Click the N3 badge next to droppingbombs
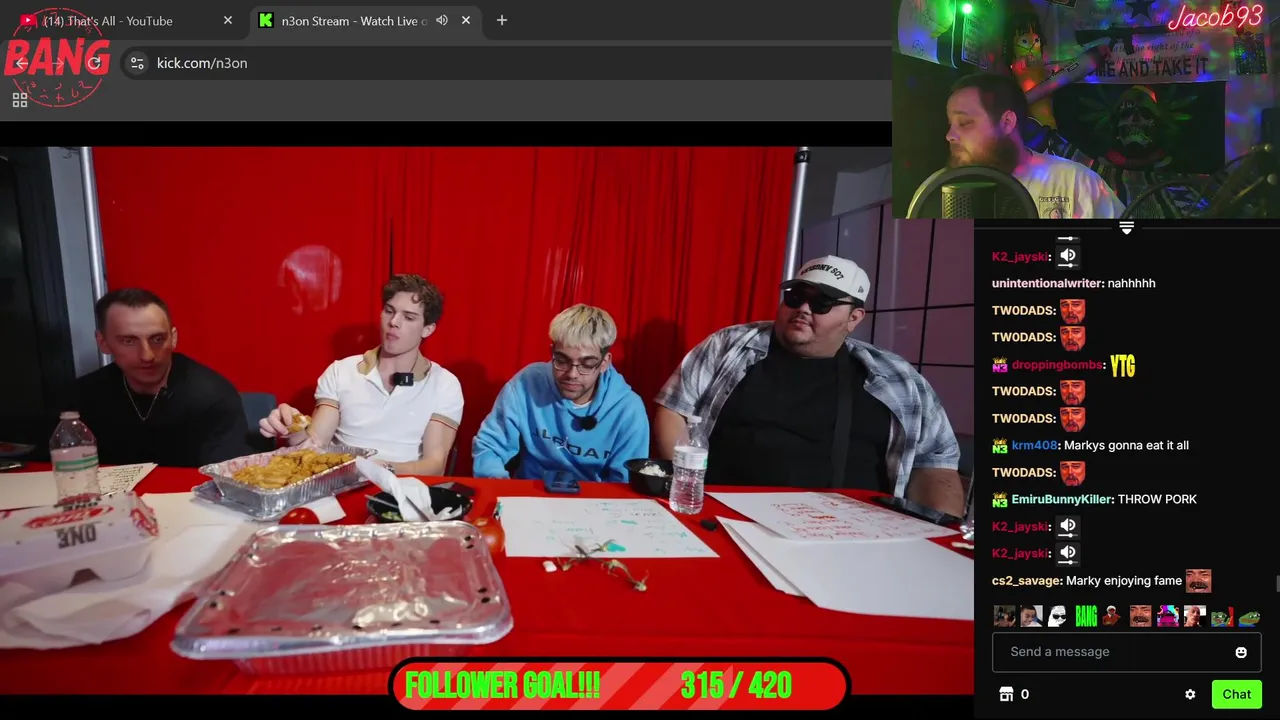 click(x=1000, y=365)
